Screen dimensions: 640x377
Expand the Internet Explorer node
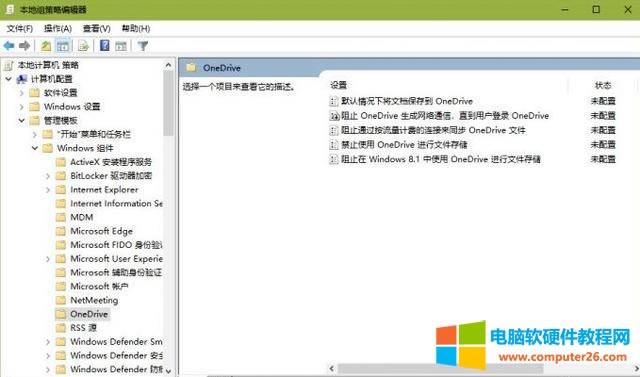(48, 190)
